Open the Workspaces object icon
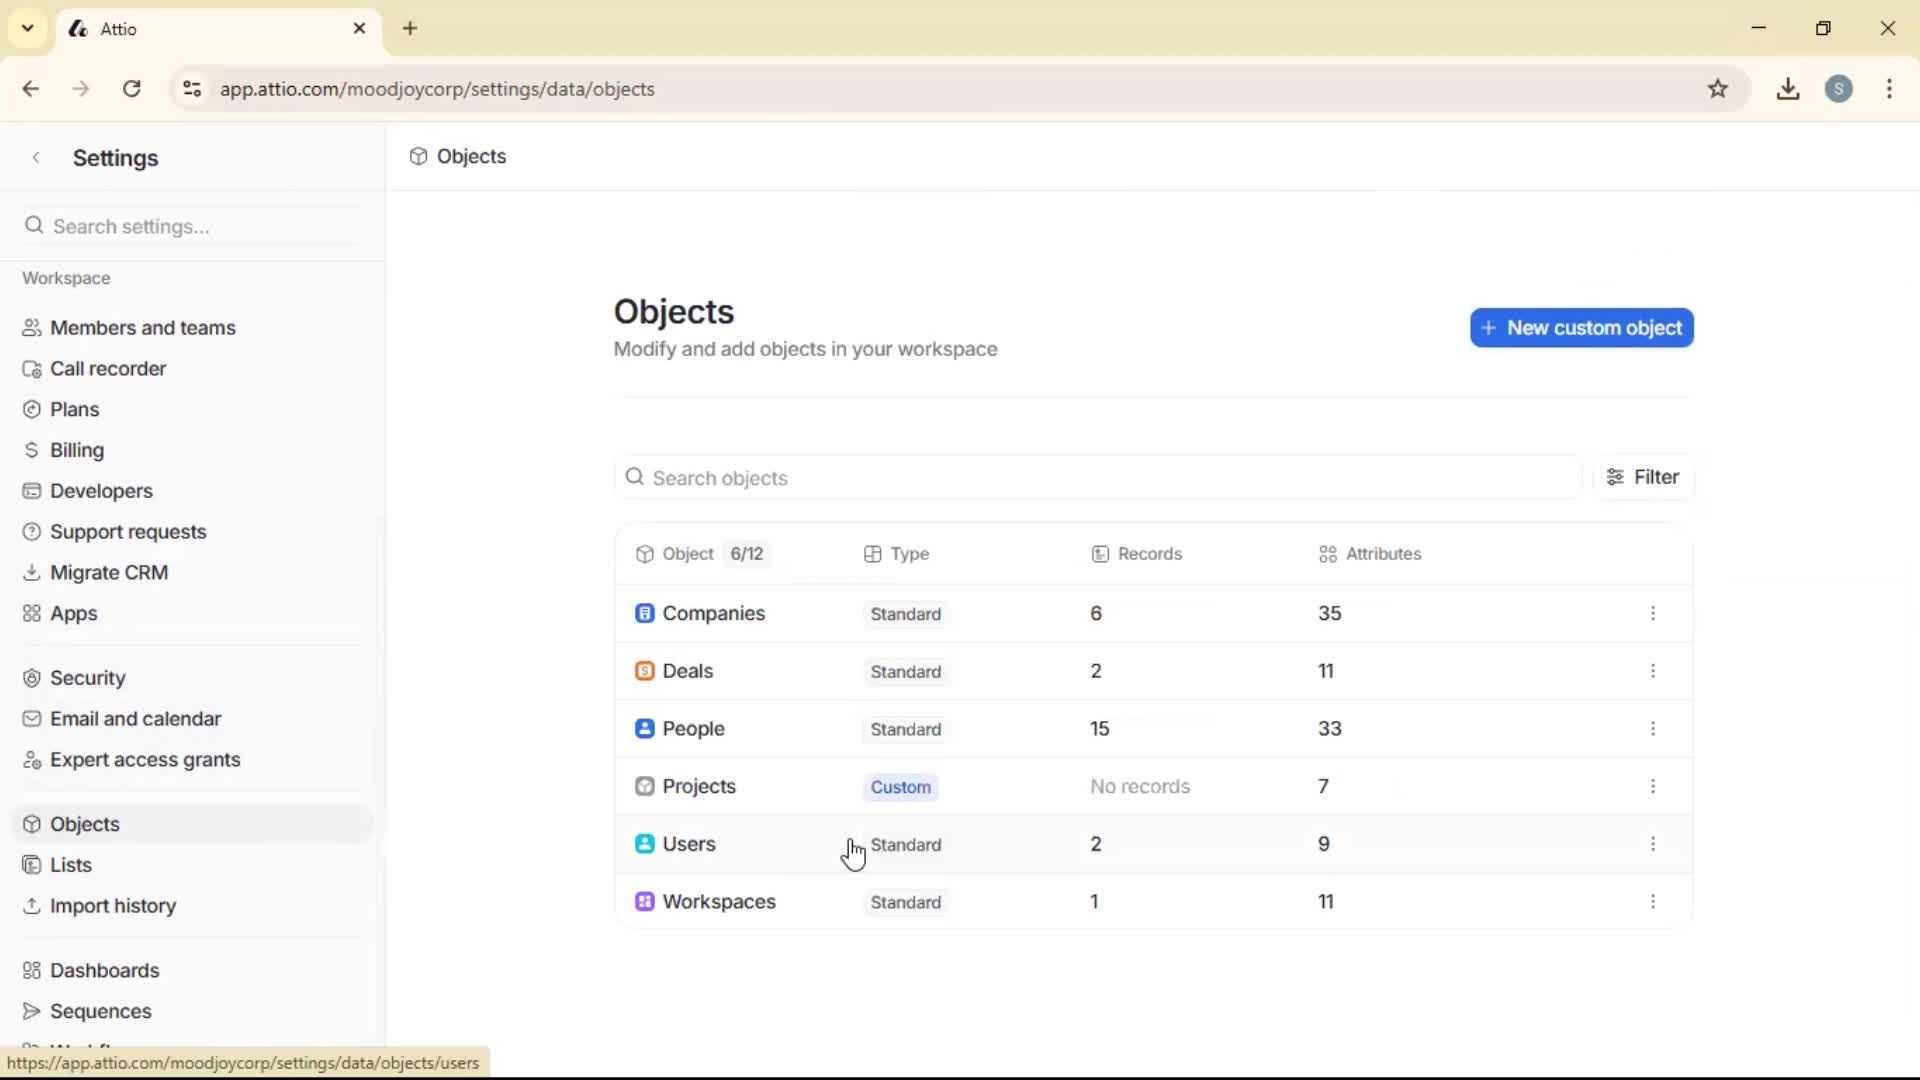 coord(645,901)
